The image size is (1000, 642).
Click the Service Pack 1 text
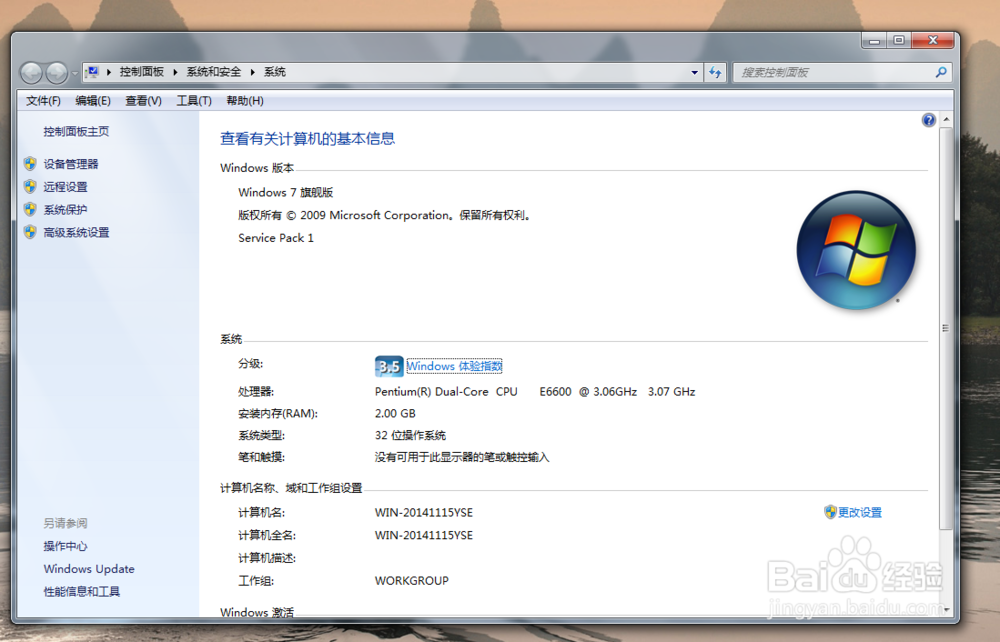pyautogui.click(x=276, y=238)
